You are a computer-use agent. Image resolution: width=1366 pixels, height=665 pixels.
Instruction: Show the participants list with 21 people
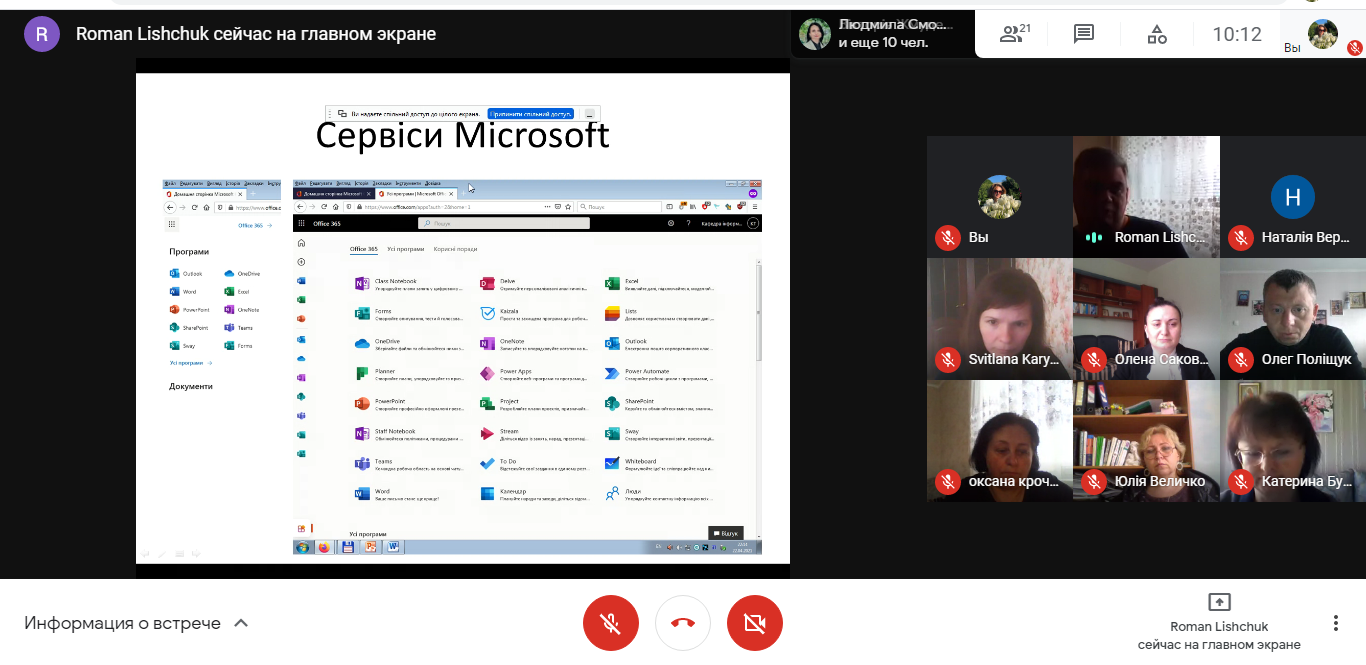coord(1014,34)
